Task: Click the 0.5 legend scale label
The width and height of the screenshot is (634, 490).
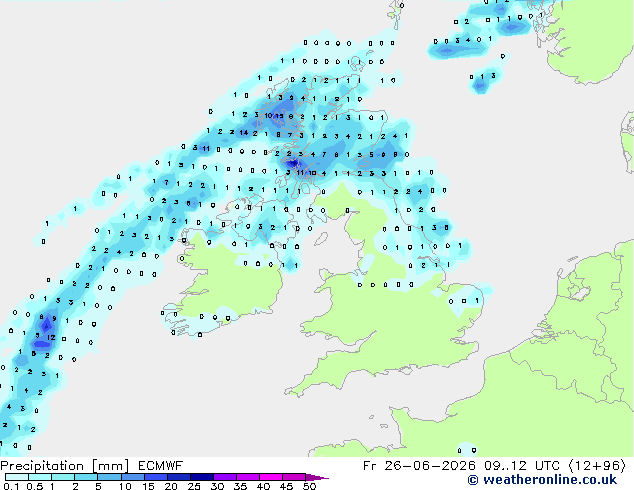Action: click(x=34, y=486)
